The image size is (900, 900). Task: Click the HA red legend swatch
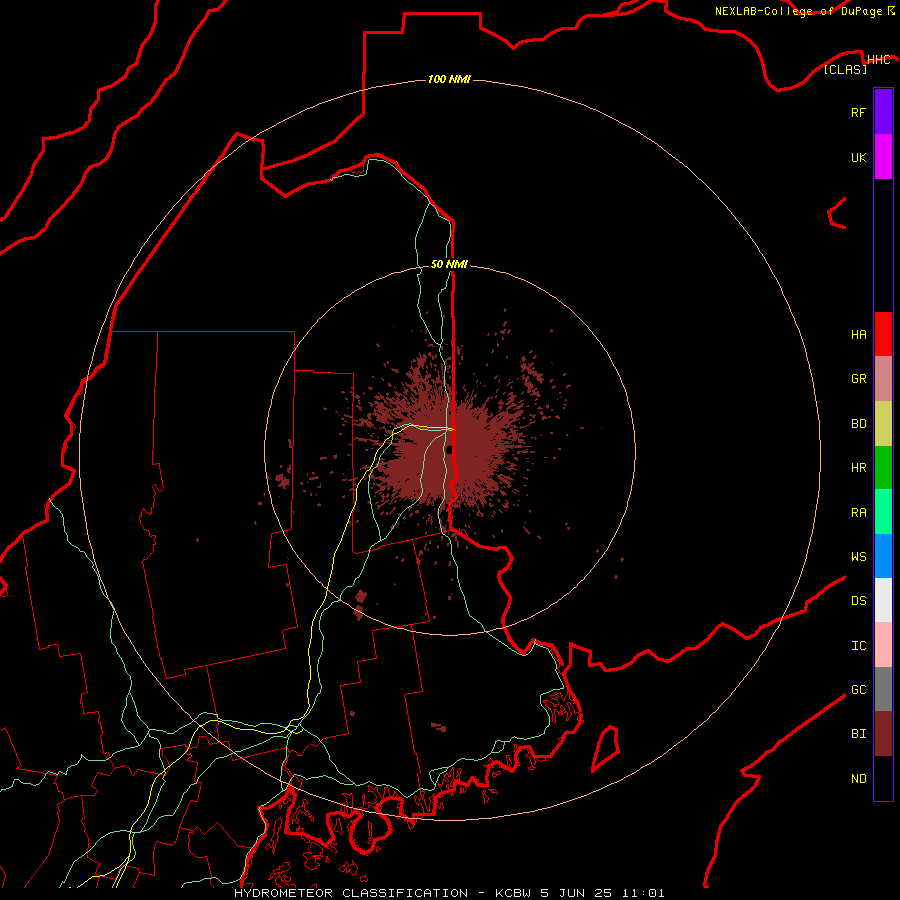coord(883,334)
